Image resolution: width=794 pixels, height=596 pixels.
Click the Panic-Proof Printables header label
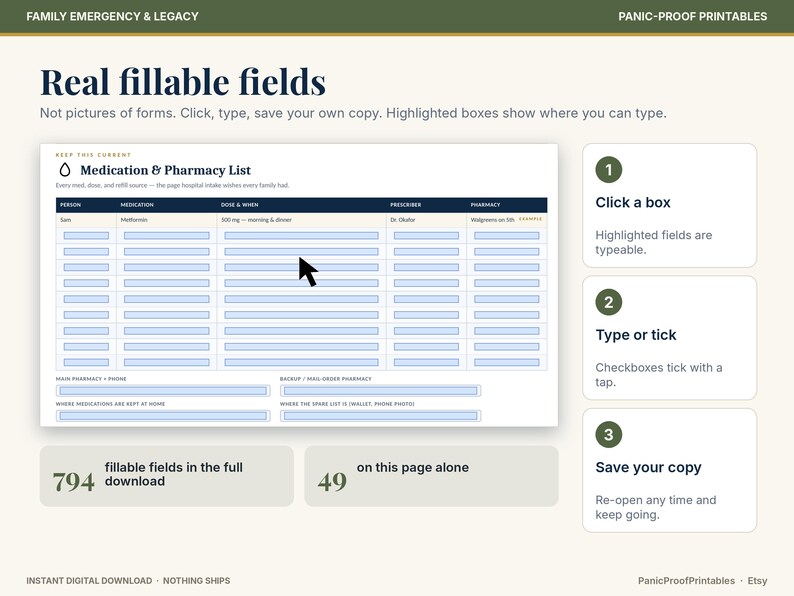pos(692,16)
